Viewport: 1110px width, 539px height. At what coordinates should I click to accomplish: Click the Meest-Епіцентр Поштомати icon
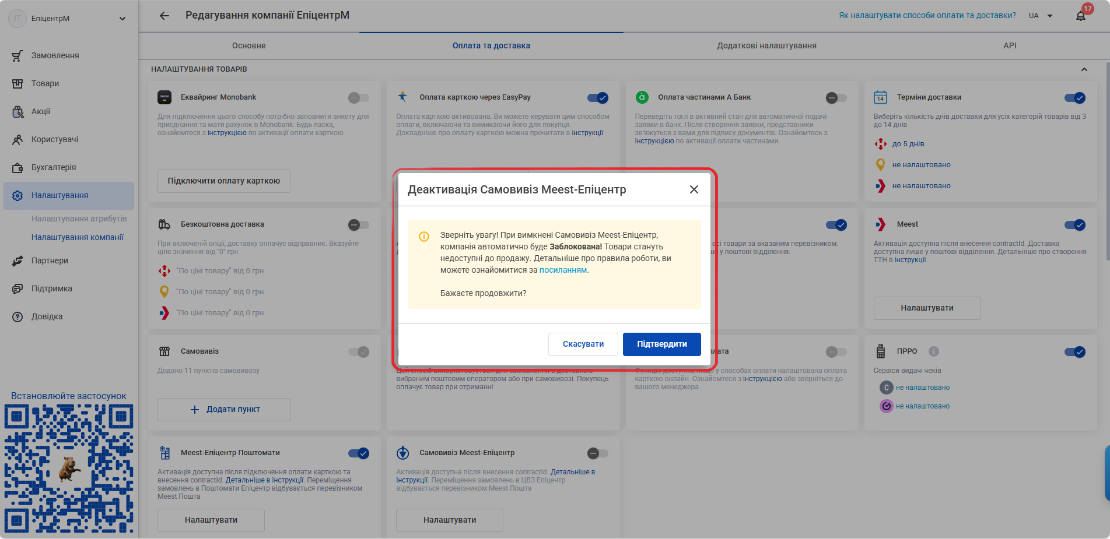point(164,452)
